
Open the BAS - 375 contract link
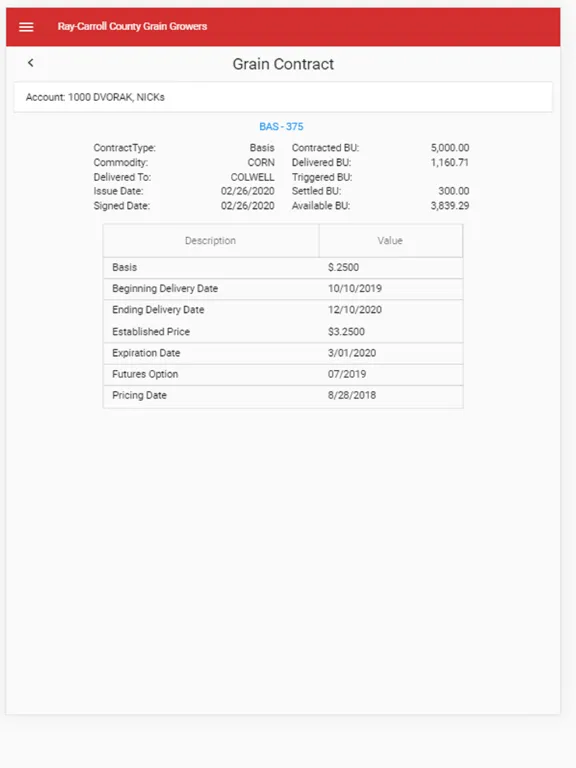point(281,126)
